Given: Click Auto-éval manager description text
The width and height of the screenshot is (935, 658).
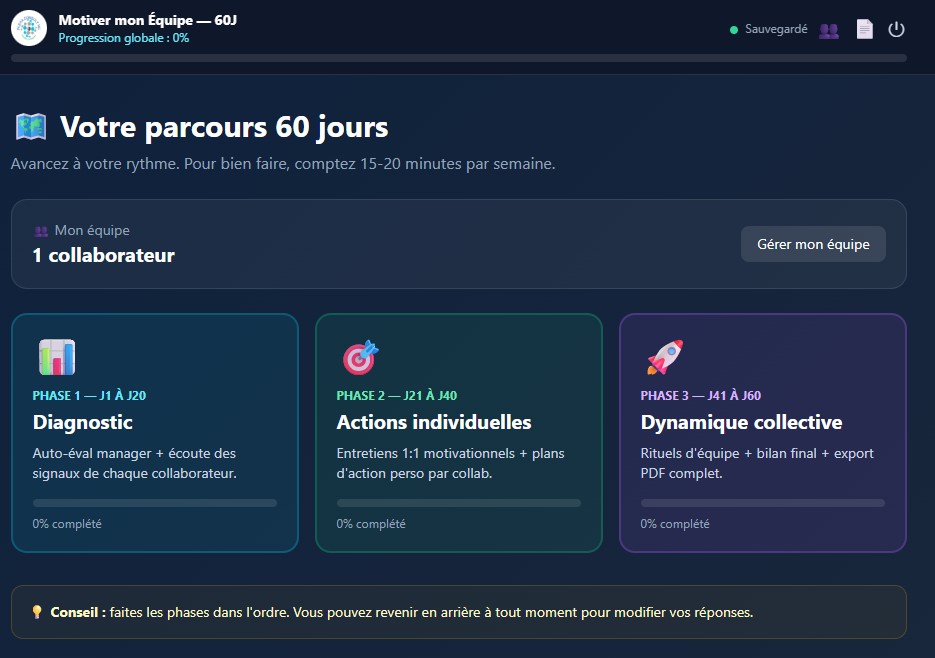Looking at the screenshot, I should (135, 463).
